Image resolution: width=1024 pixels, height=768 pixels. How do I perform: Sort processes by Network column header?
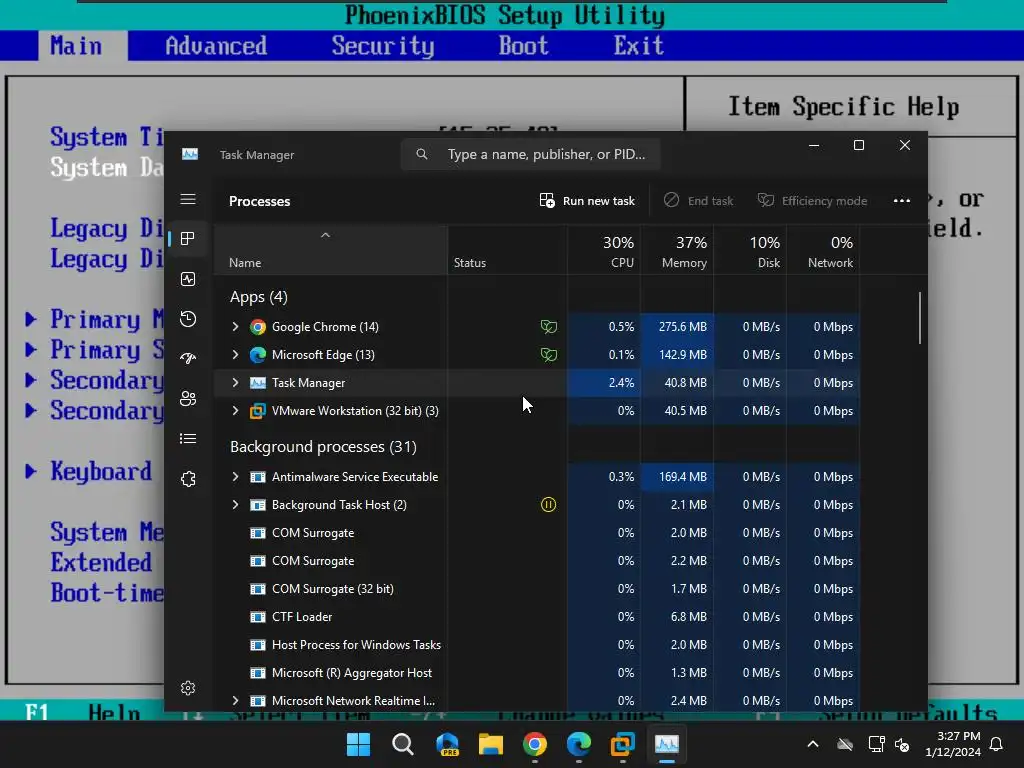pyautogui.click(x=824, y=250)
